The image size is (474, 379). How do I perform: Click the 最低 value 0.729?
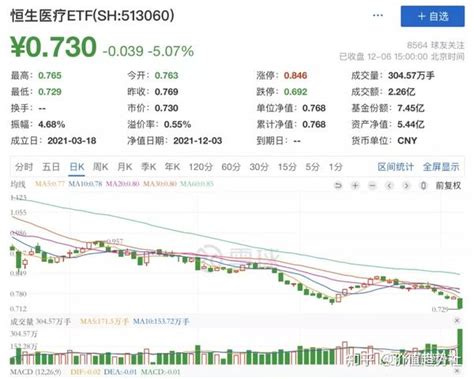[50, 92]
